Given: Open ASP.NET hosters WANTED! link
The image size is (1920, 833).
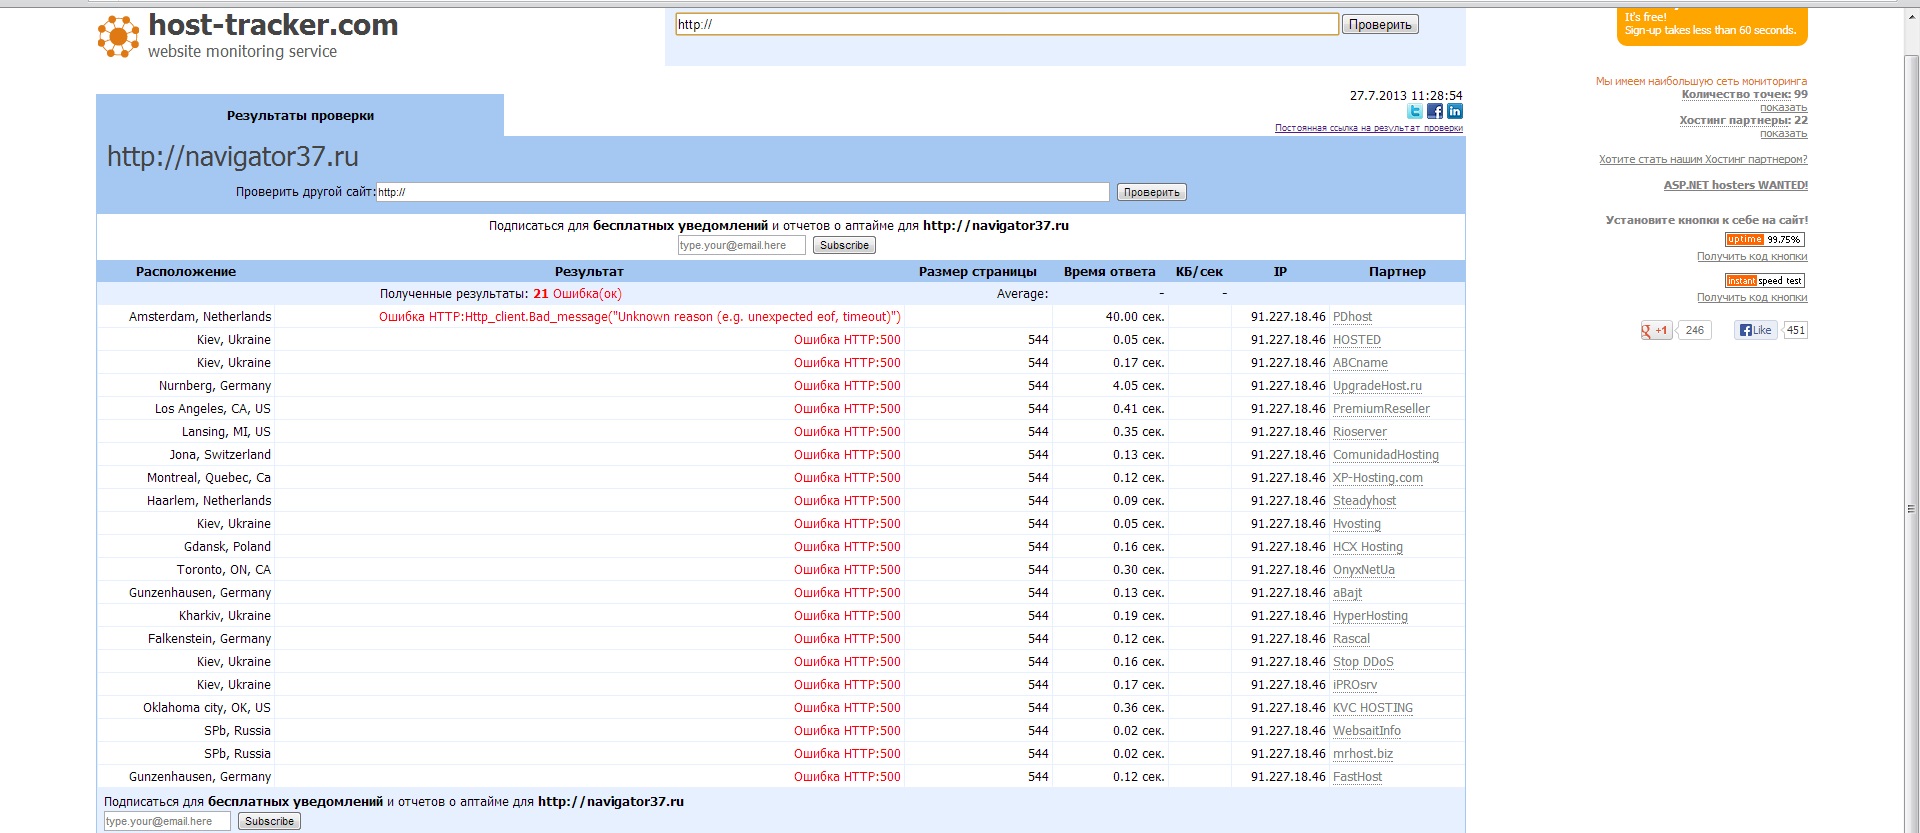Looking at the screenshot, I should [x=1735, y=185].
